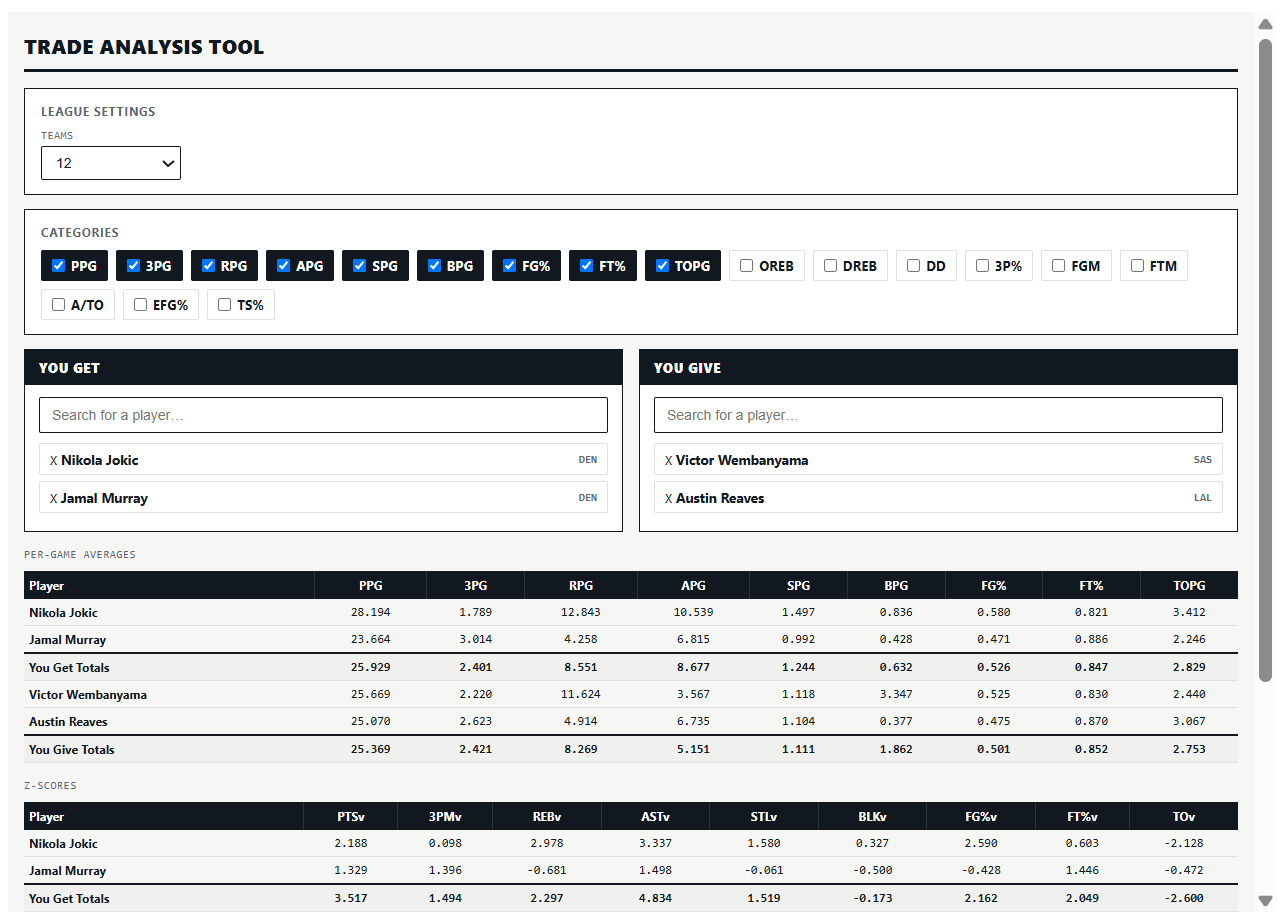
Task: Click the ASTv header in Z-scores table
Action: coord(655,817)
